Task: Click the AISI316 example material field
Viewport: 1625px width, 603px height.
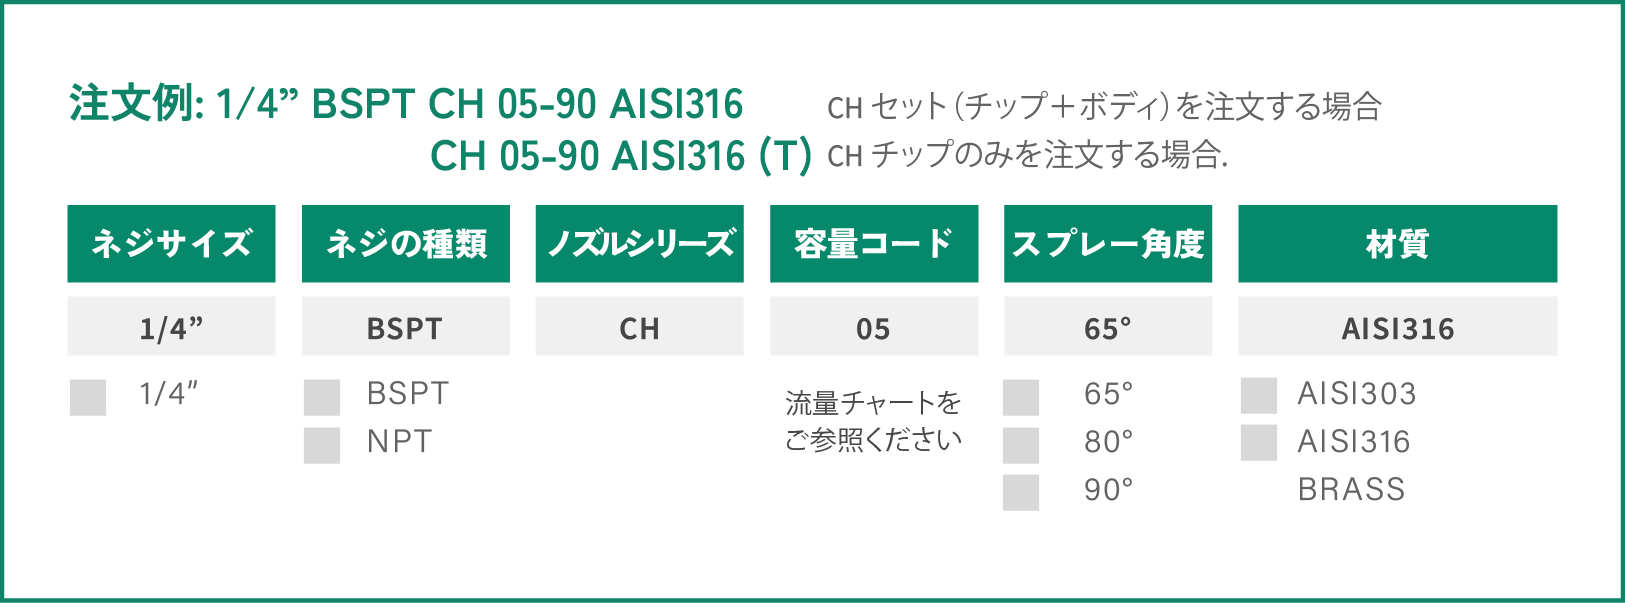Action: click(x=1398, y=326)
